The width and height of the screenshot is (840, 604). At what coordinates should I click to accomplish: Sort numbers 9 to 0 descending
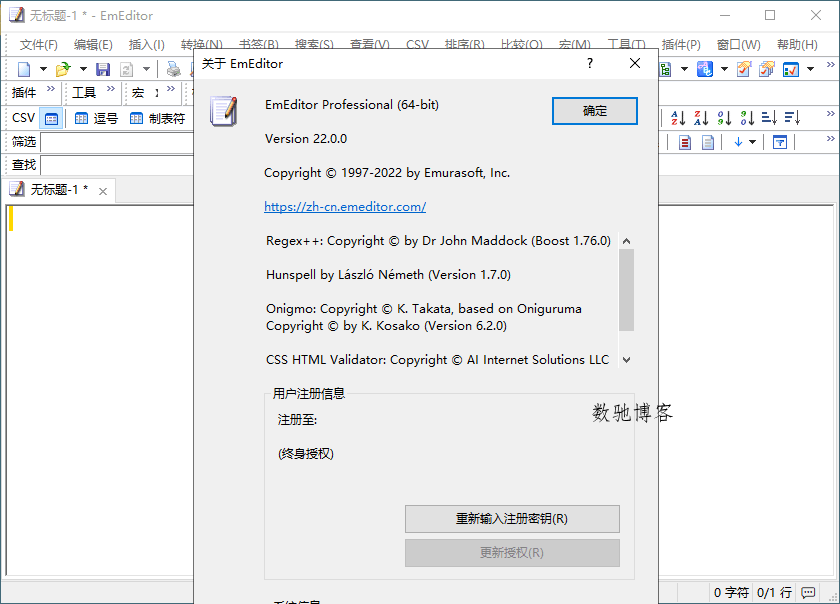pyautogui.click(x=747, y=117)
